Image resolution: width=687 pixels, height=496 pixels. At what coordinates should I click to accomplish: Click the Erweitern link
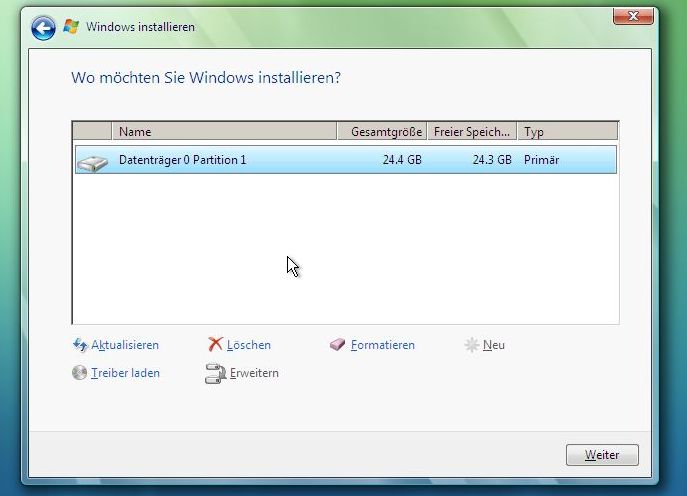254,373
